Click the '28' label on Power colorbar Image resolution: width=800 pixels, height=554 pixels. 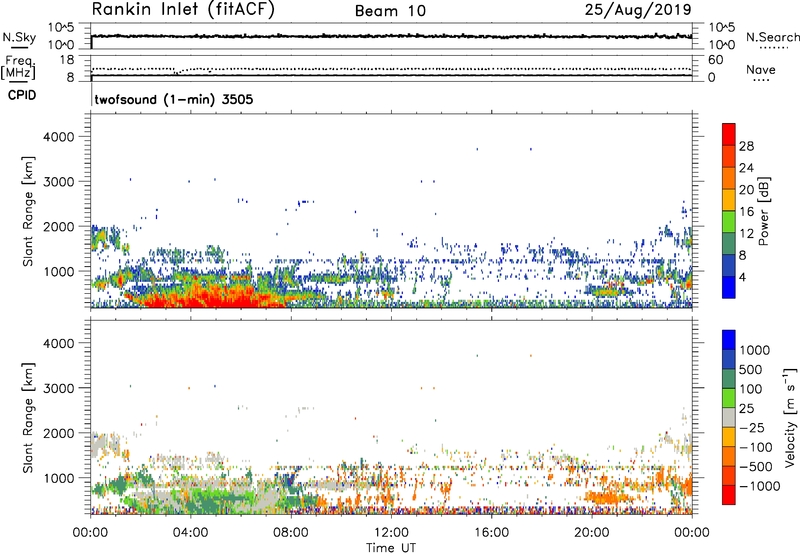click(746, 146)
